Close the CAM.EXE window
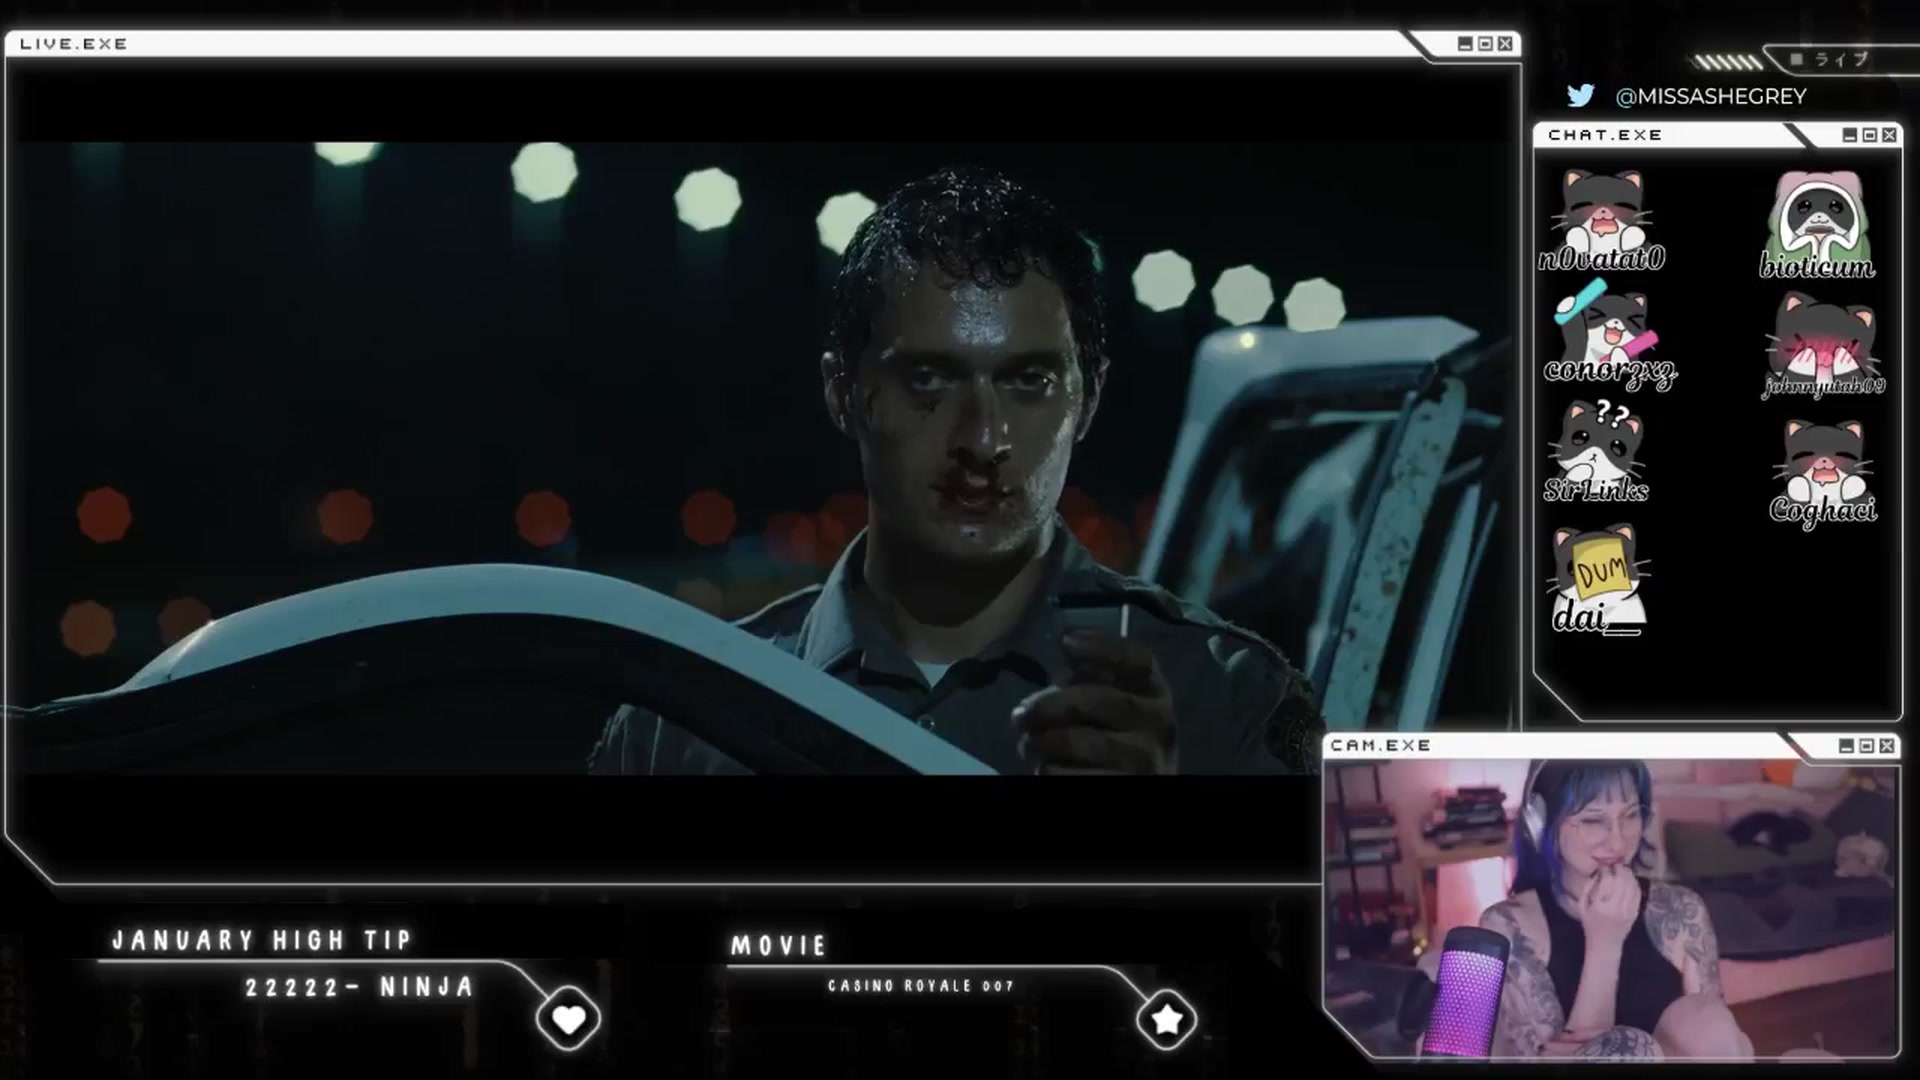1920x1080 pixels. (x=1887, y=746)
